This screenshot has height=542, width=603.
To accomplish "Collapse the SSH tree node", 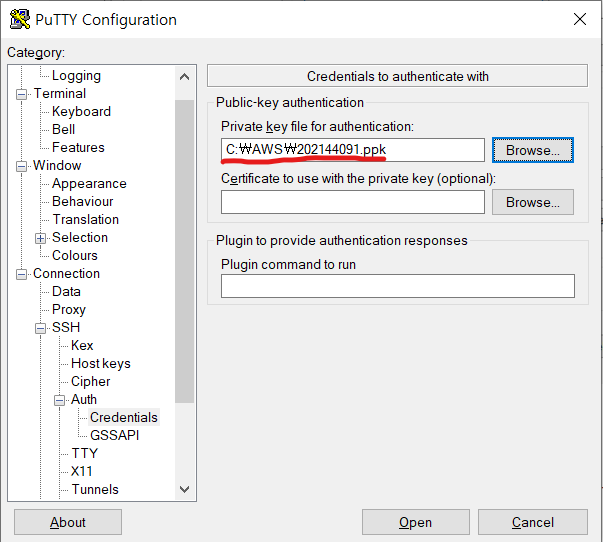I will [x=40, y=328].
